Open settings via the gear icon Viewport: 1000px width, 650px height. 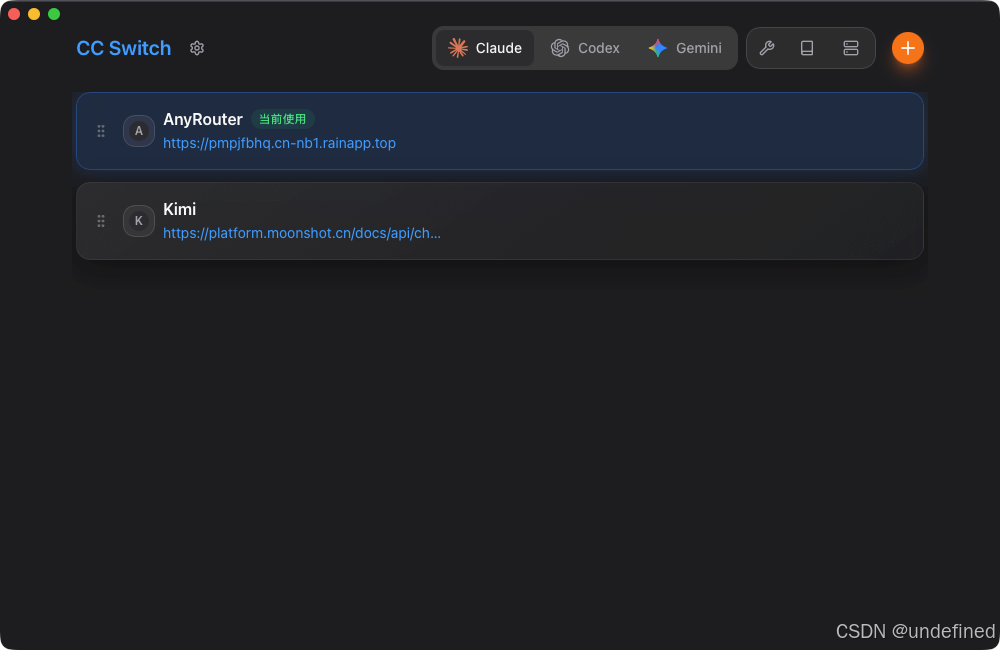(x=196, y=48)
